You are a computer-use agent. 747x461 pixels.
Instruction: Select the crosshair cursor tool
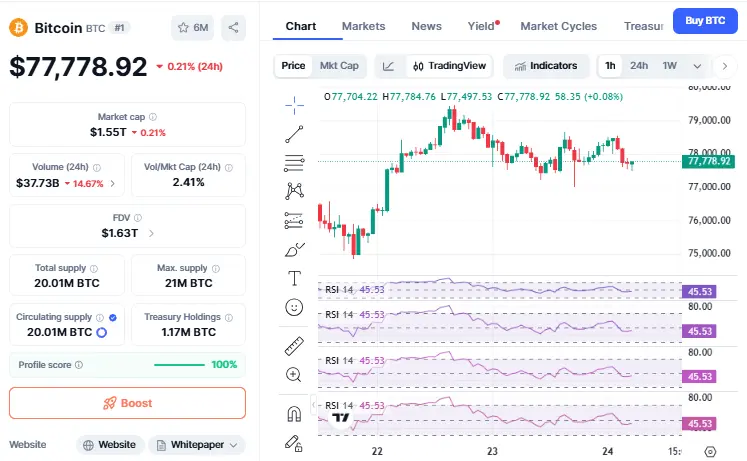pos(294,105)
